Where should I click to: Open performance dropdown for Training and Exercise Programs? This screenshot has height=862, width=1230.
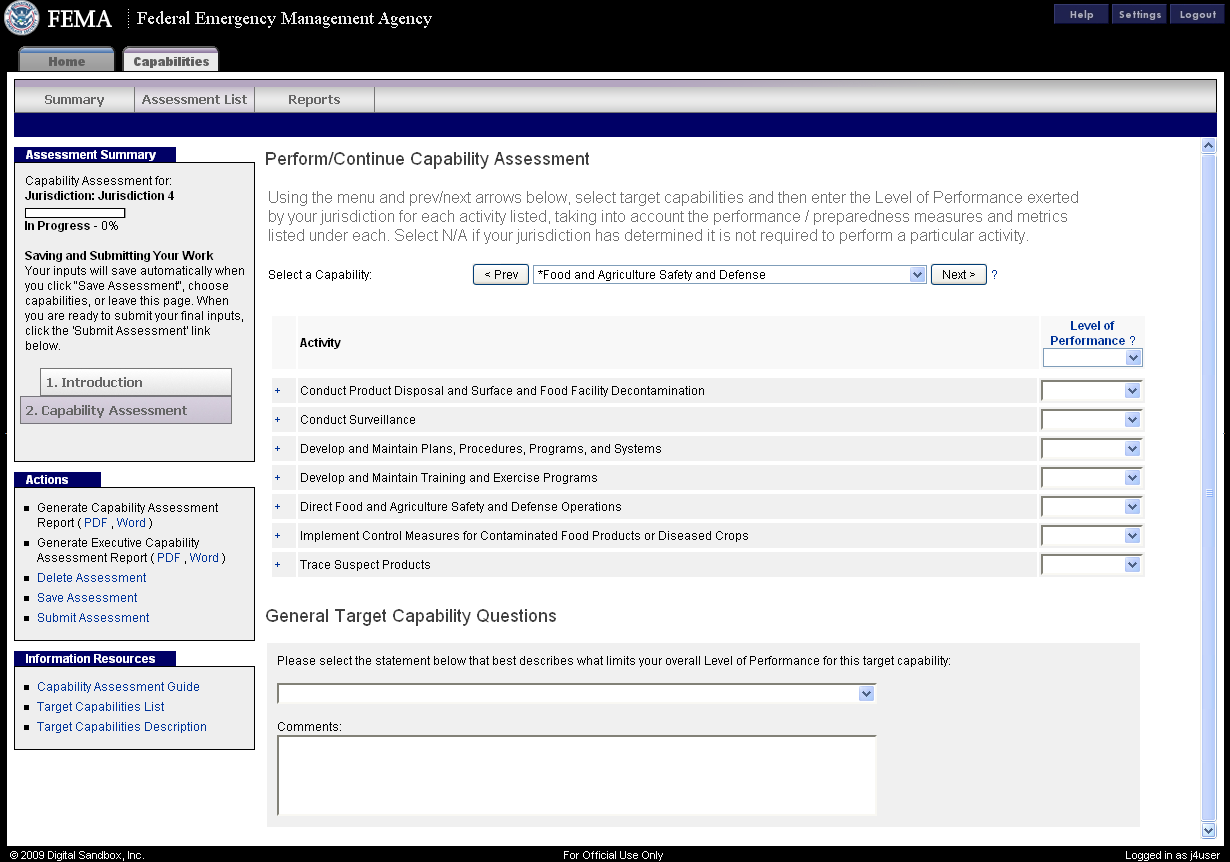point(1091,478)
